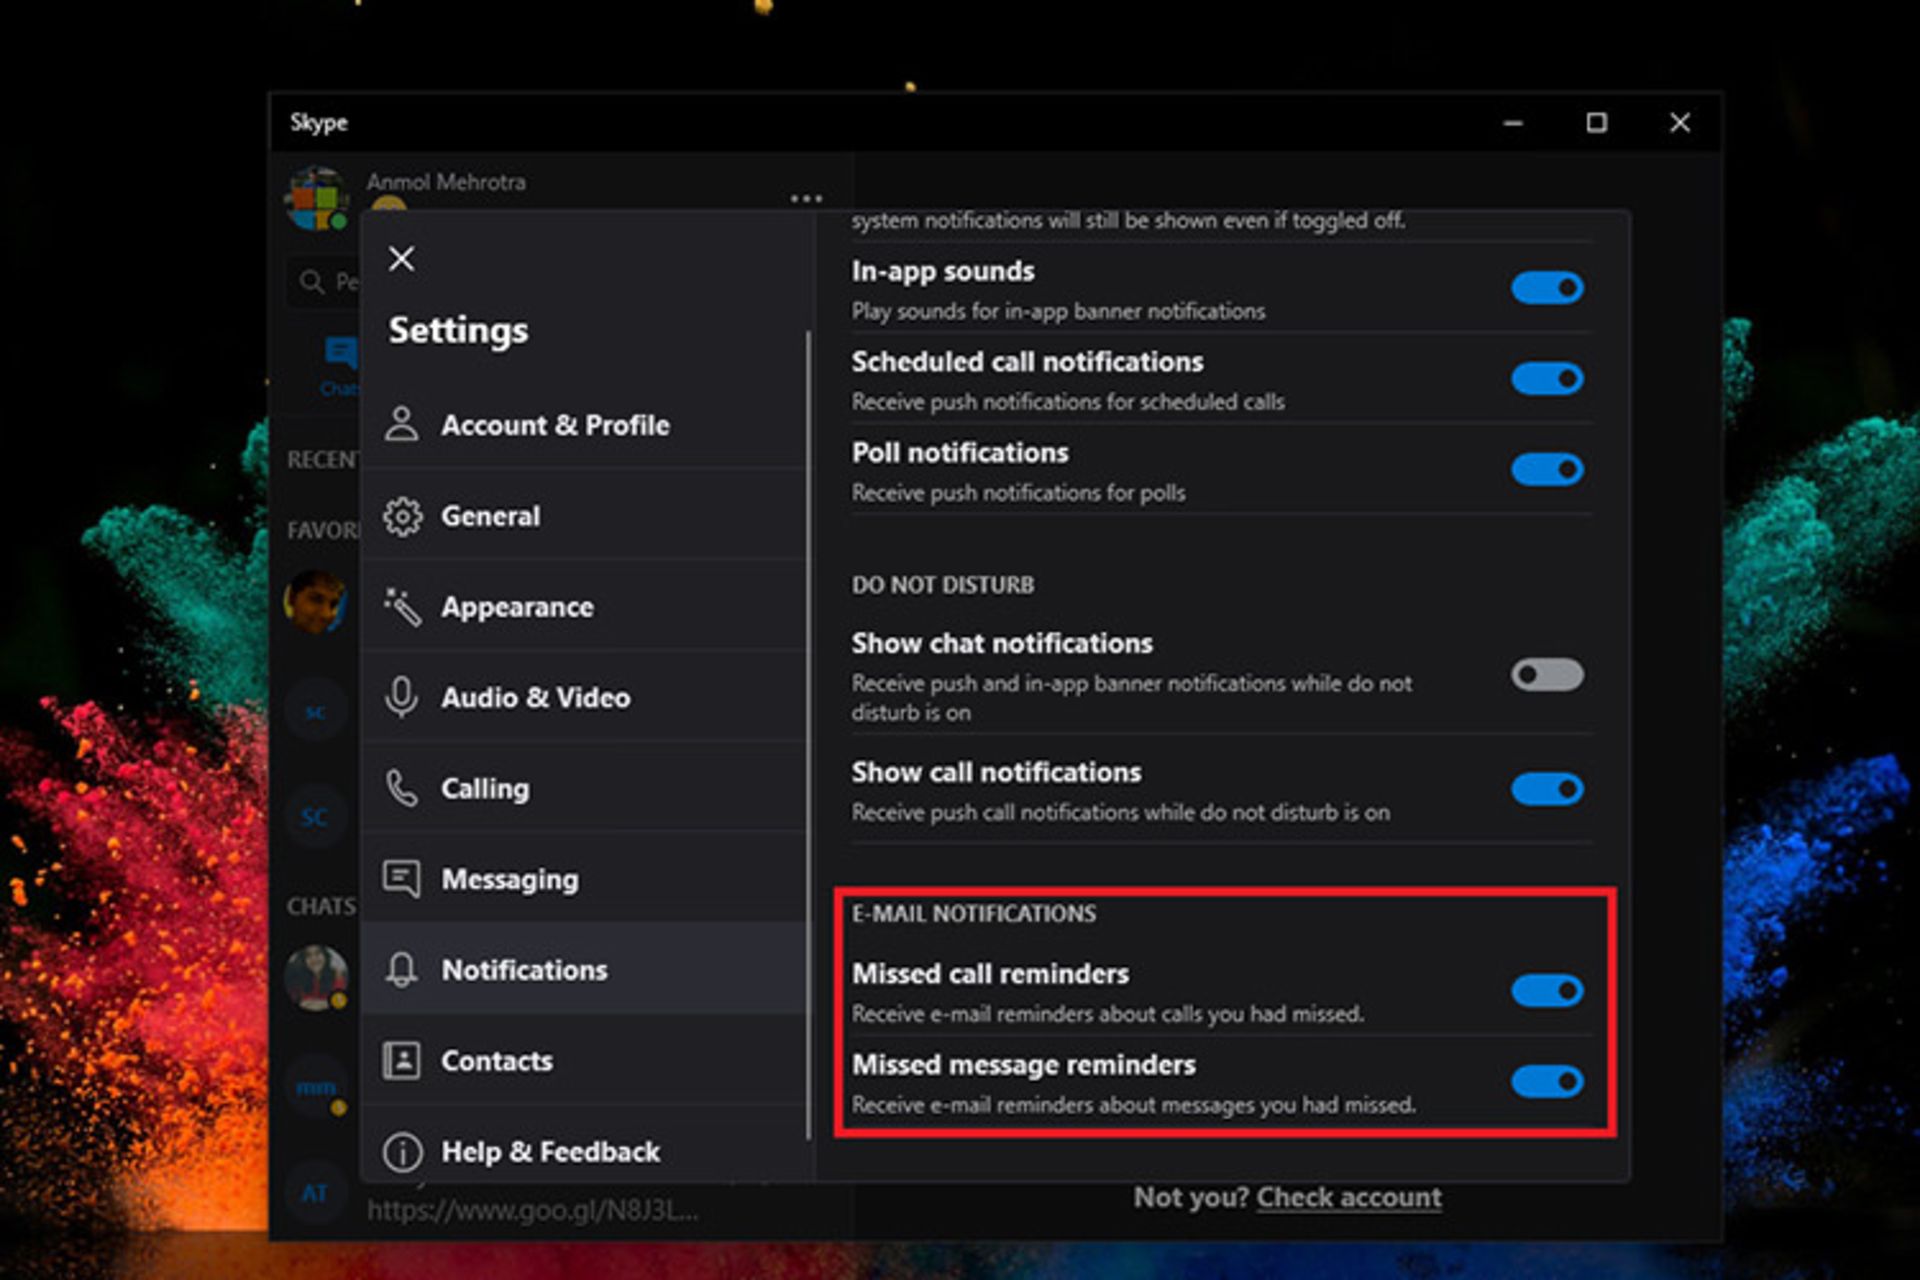Click the Contacts address book icon
1920x1280 pixels.
coord(402,1060)
